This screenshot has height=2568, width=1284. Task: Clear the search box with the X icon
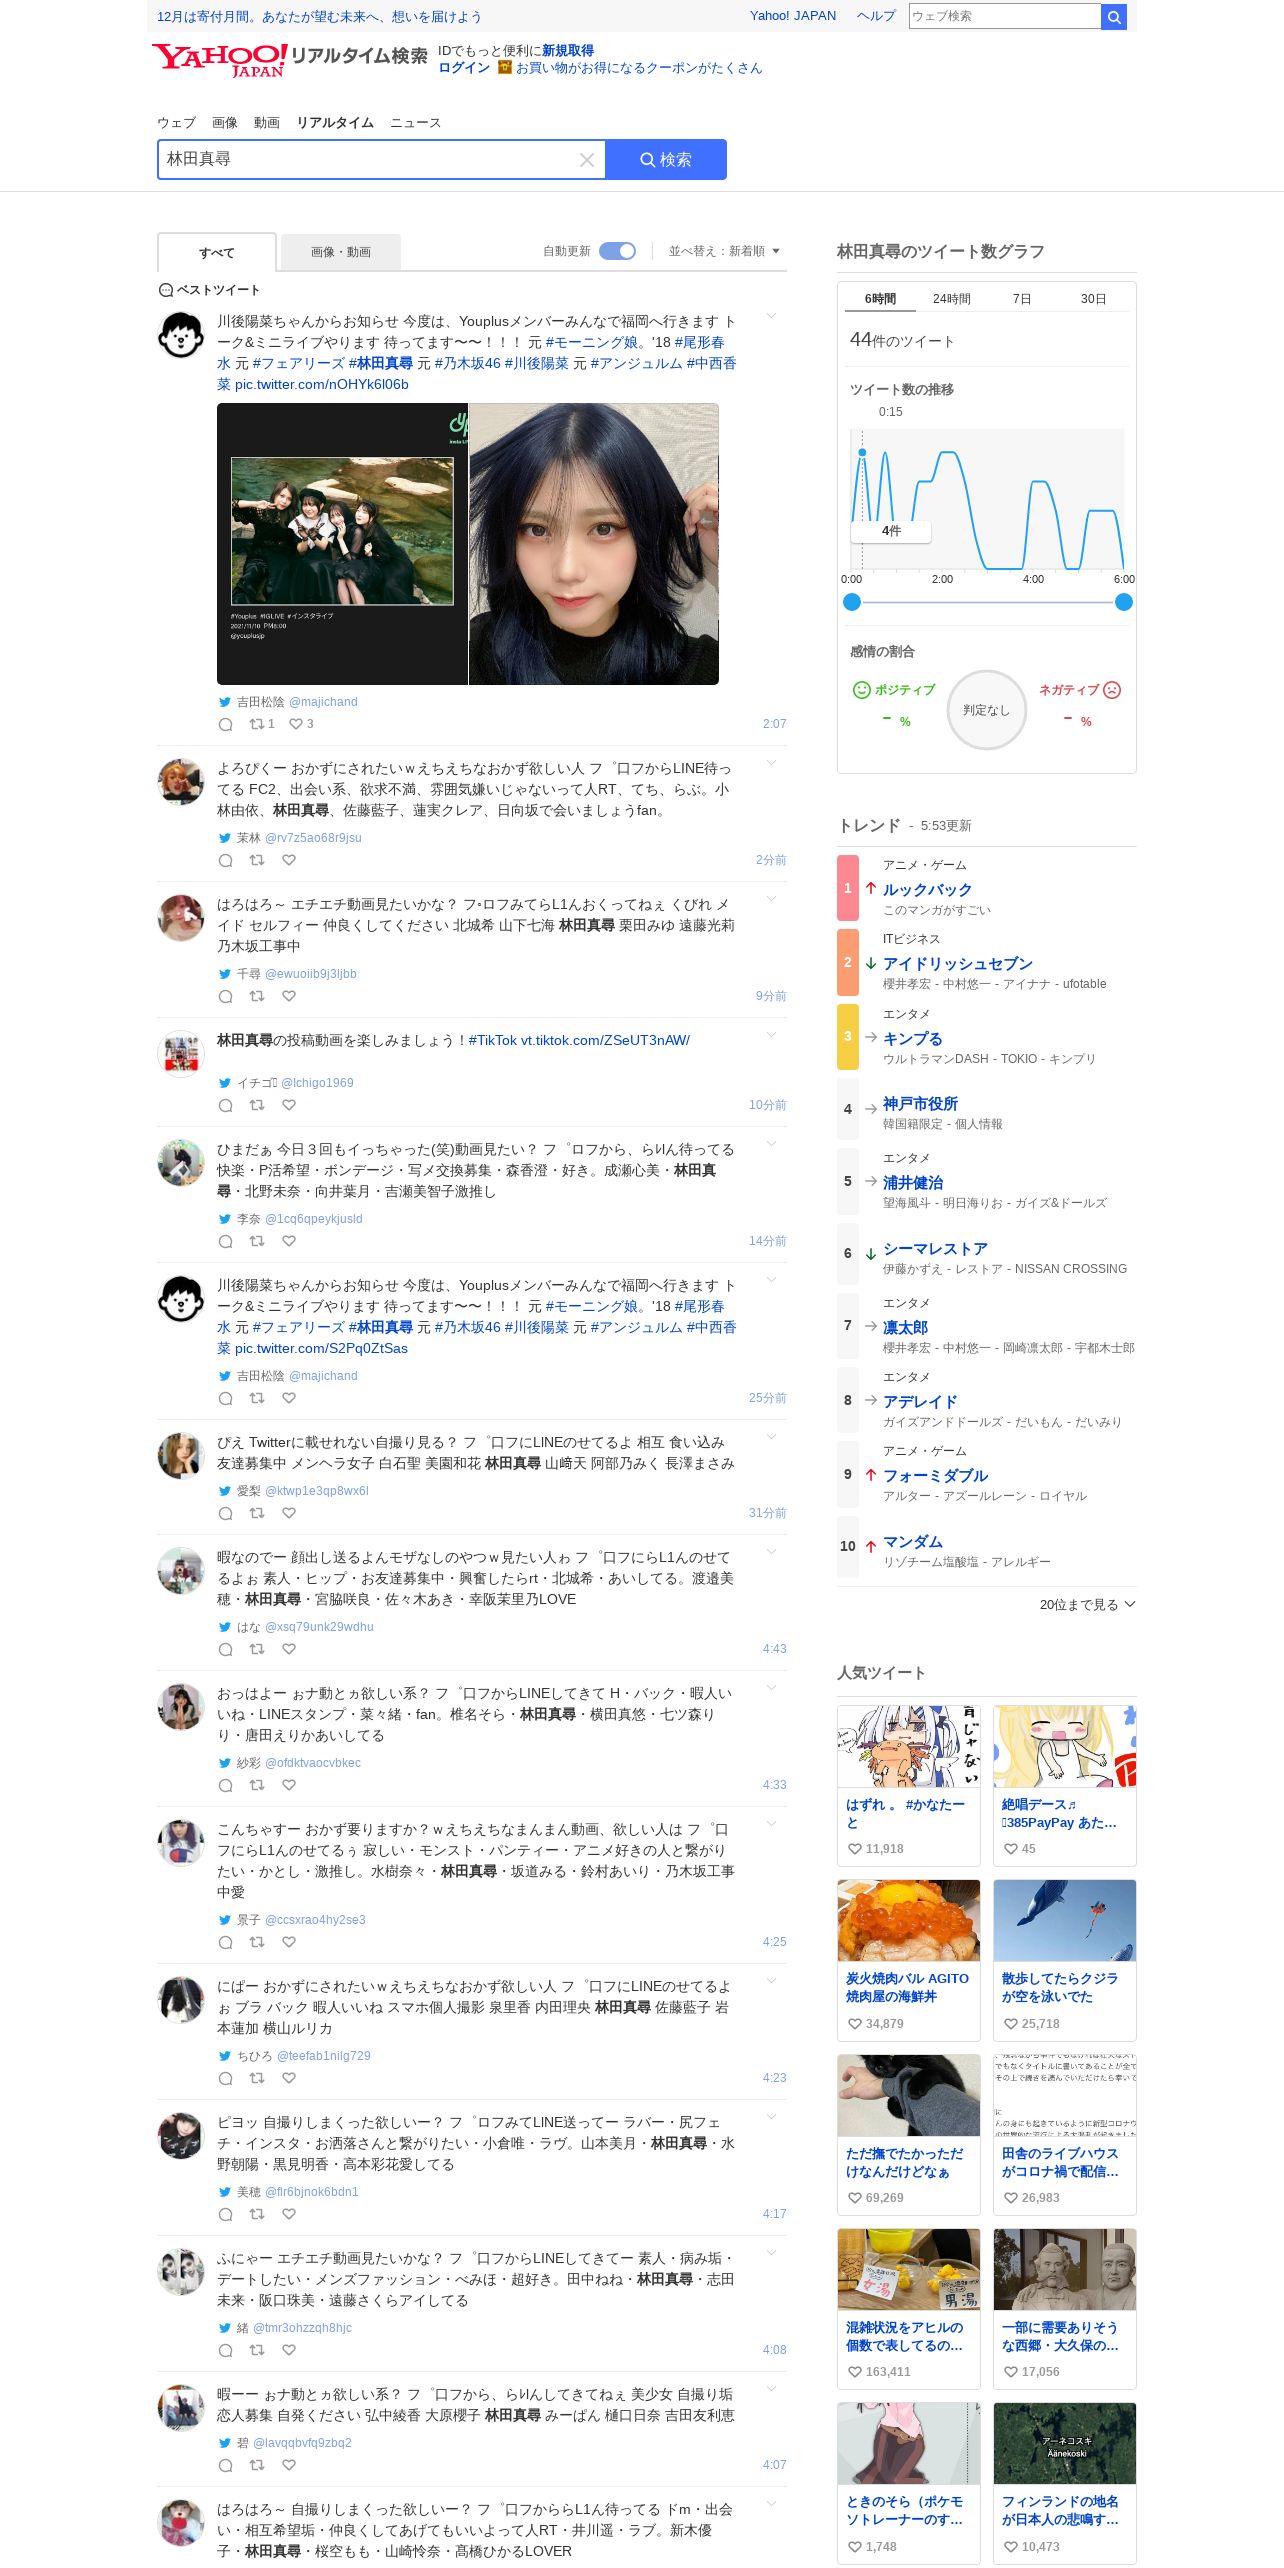[587, 160]
